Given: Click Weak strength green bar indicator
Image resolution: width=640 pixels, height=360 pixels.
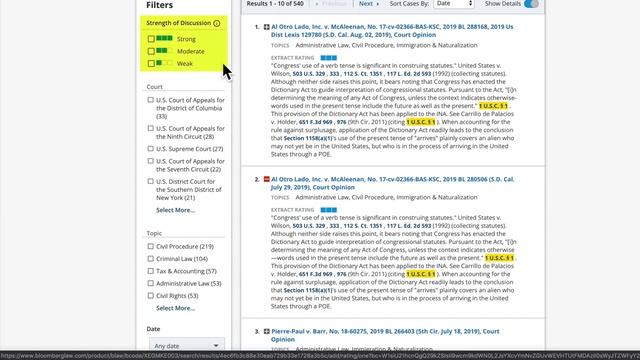Looking at the screenshot, I should (x=164, y=63).
